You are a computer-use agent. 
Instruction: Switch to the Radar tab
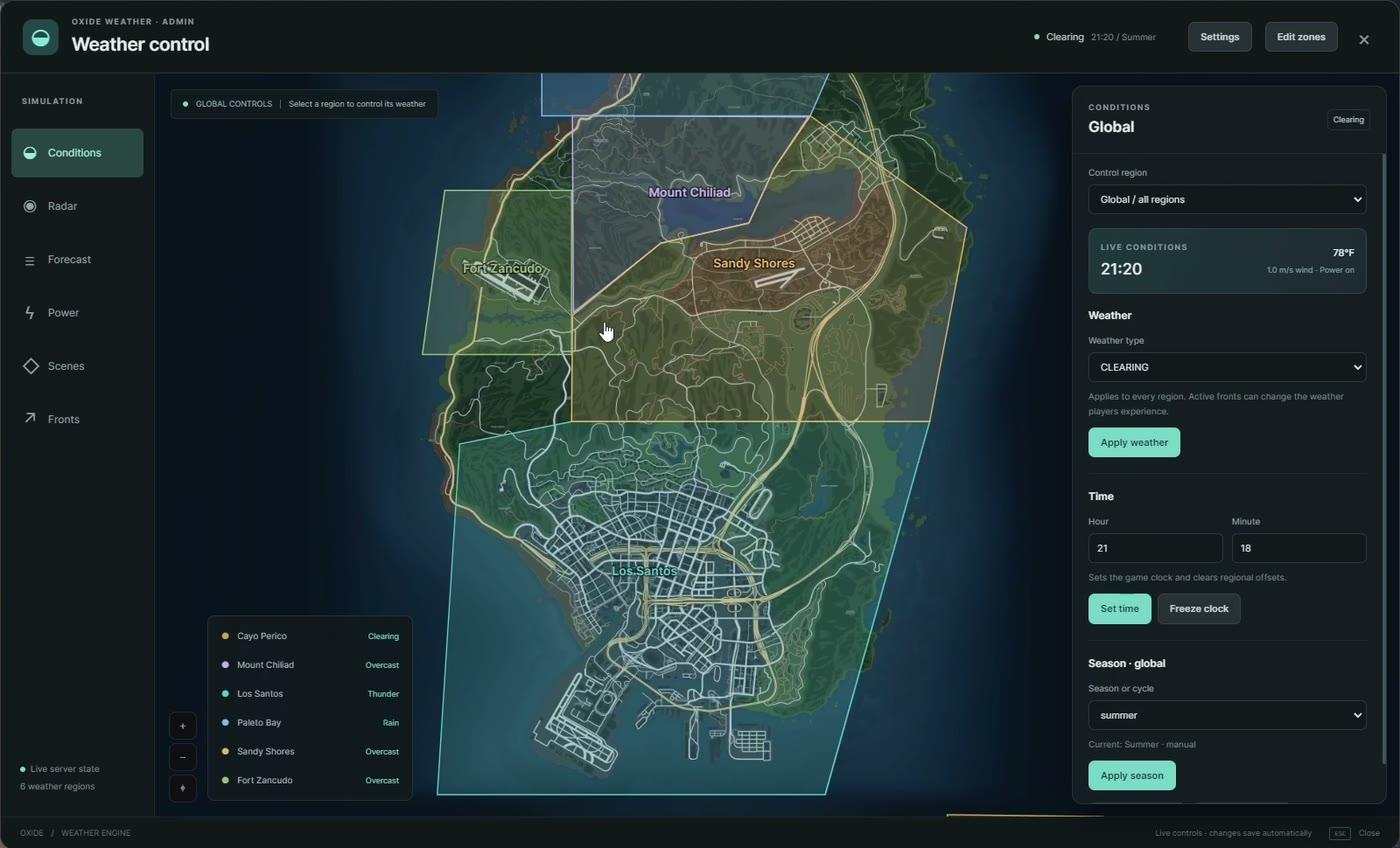click(77, 206)
